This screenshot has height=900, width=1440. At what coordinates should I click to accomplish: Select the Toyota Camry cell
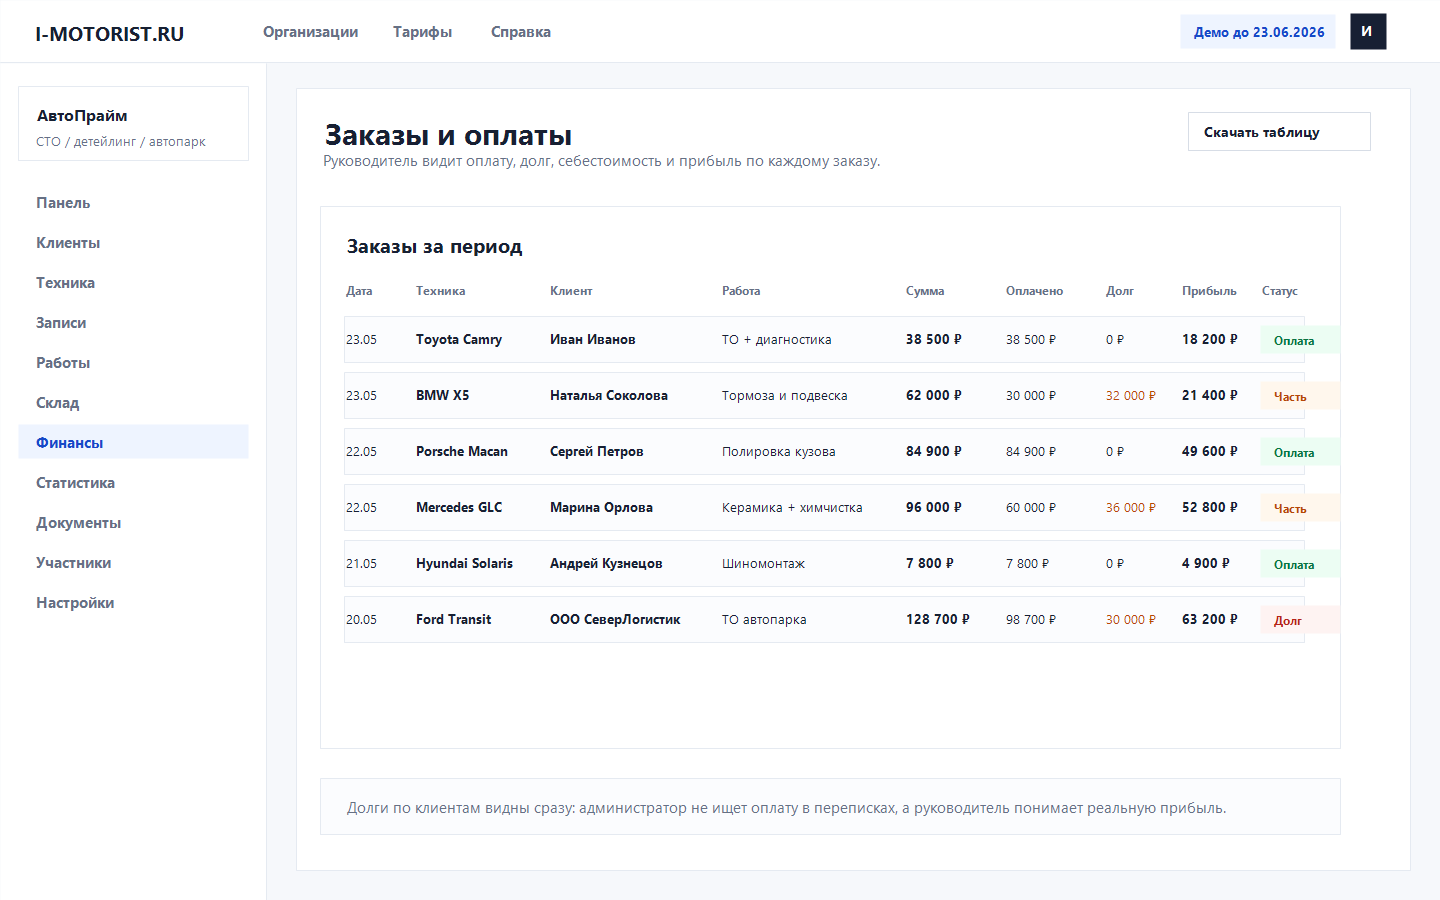tap(459, 339)
